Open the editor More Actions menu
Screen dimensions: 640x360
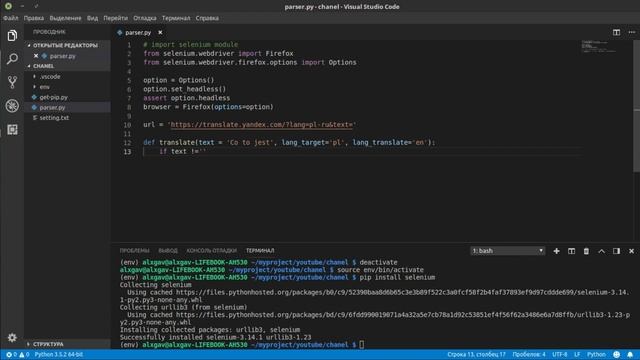pyautogui.click(x=631, y=32)
